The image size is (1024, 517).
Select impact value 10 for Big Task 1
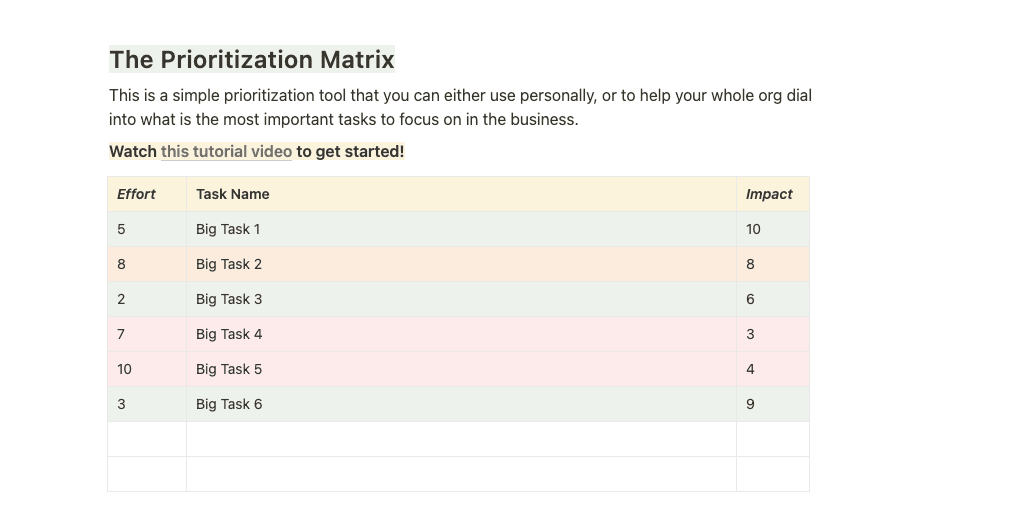click(x=754, y=229)
